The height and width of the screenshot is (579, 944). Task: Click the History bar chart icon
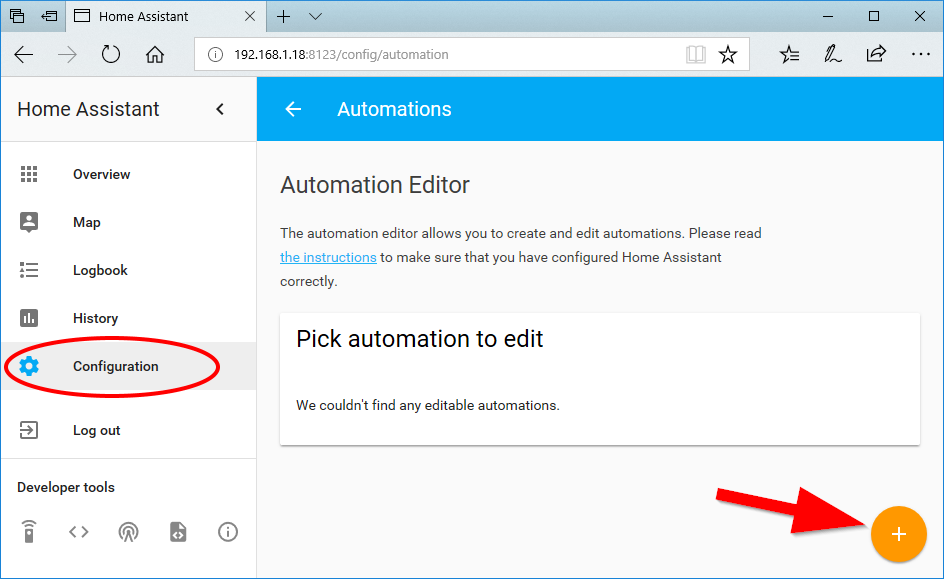(29, 318)
